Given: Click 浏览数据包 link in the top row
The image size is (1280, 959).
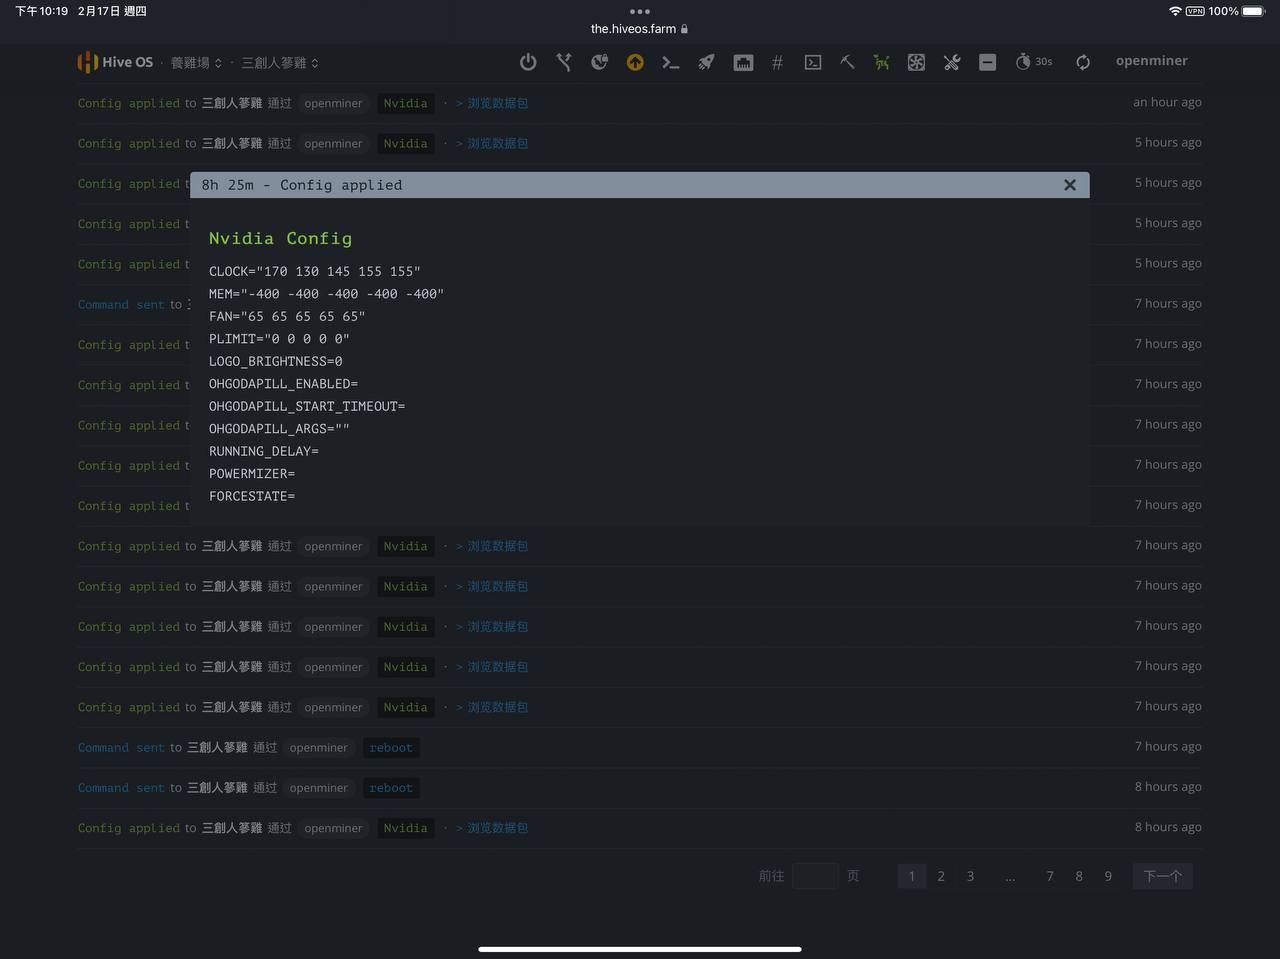Looking at the screenshot, I should click(497, 103).
